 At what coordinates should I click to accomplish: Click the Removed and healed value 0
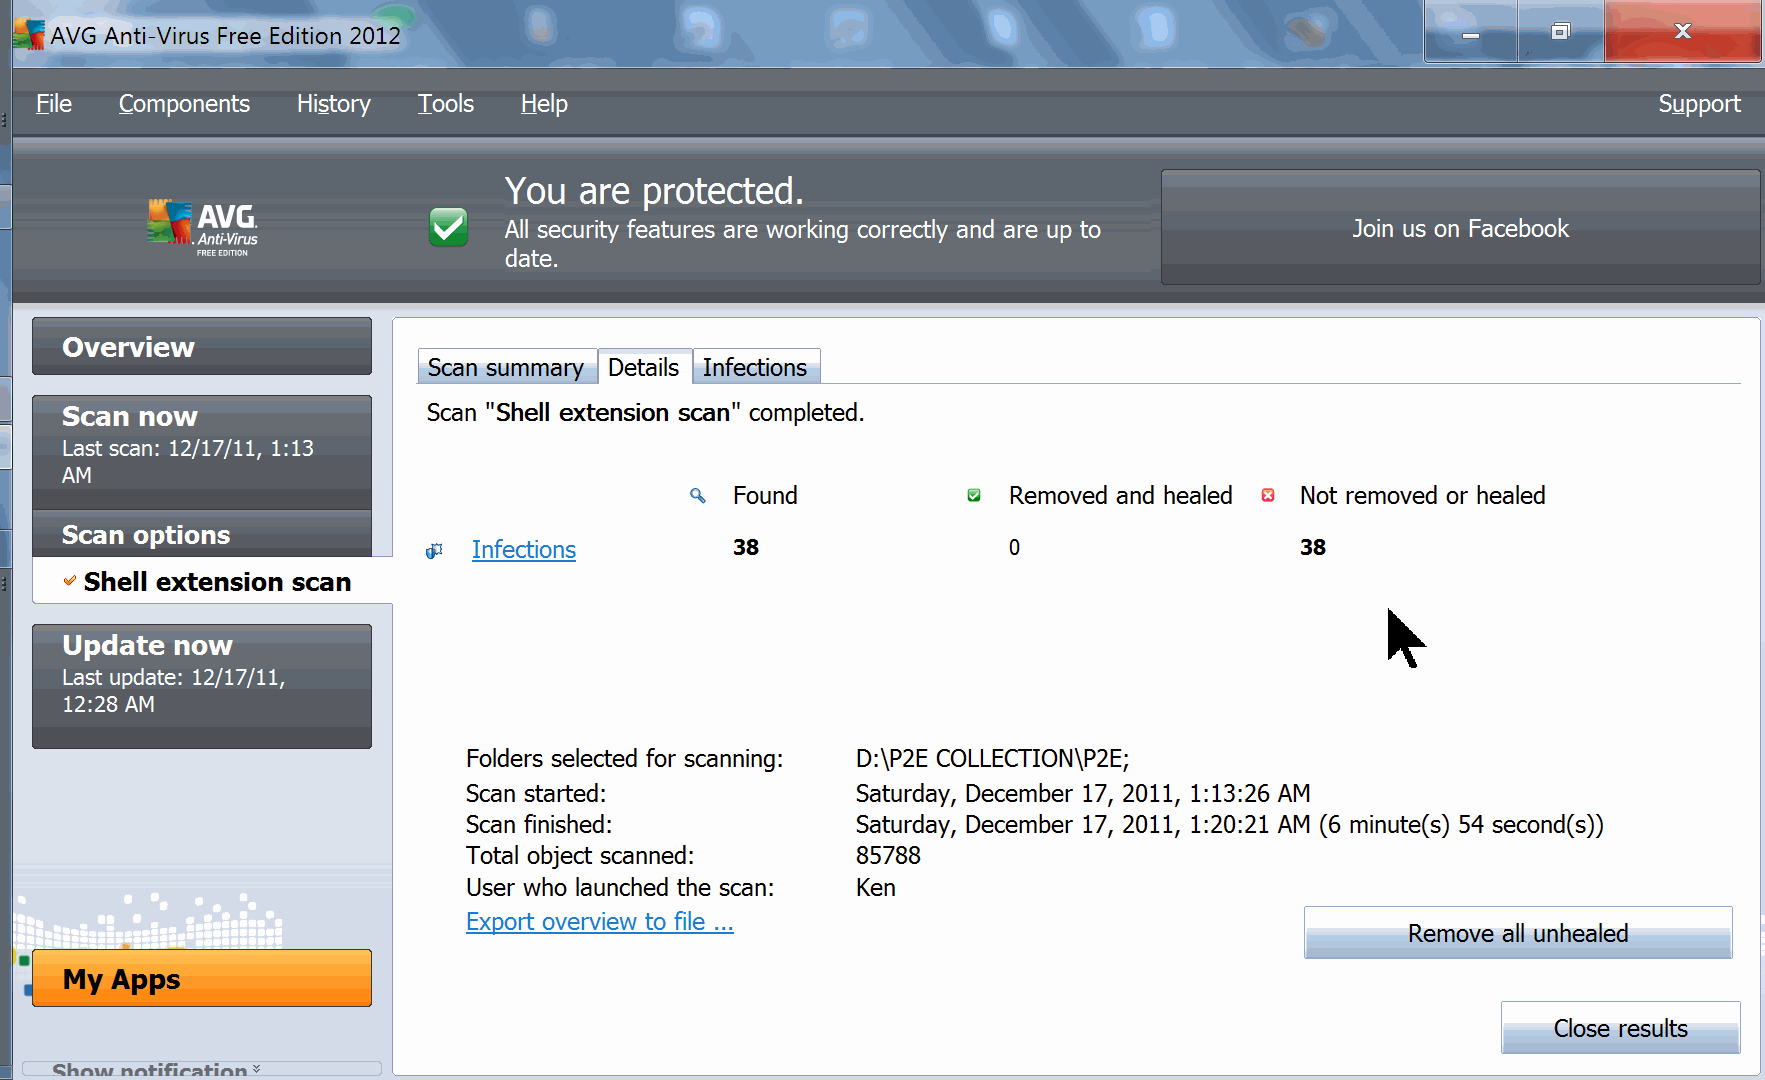(x=1014, y=547)
